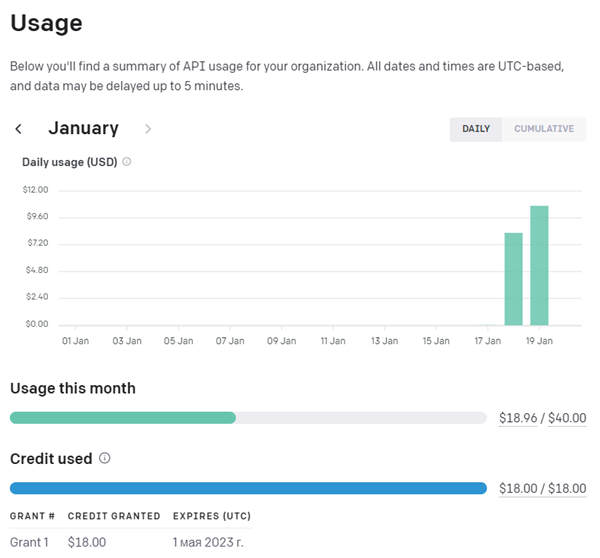Click the 15 Jan date label

(436, 341)
